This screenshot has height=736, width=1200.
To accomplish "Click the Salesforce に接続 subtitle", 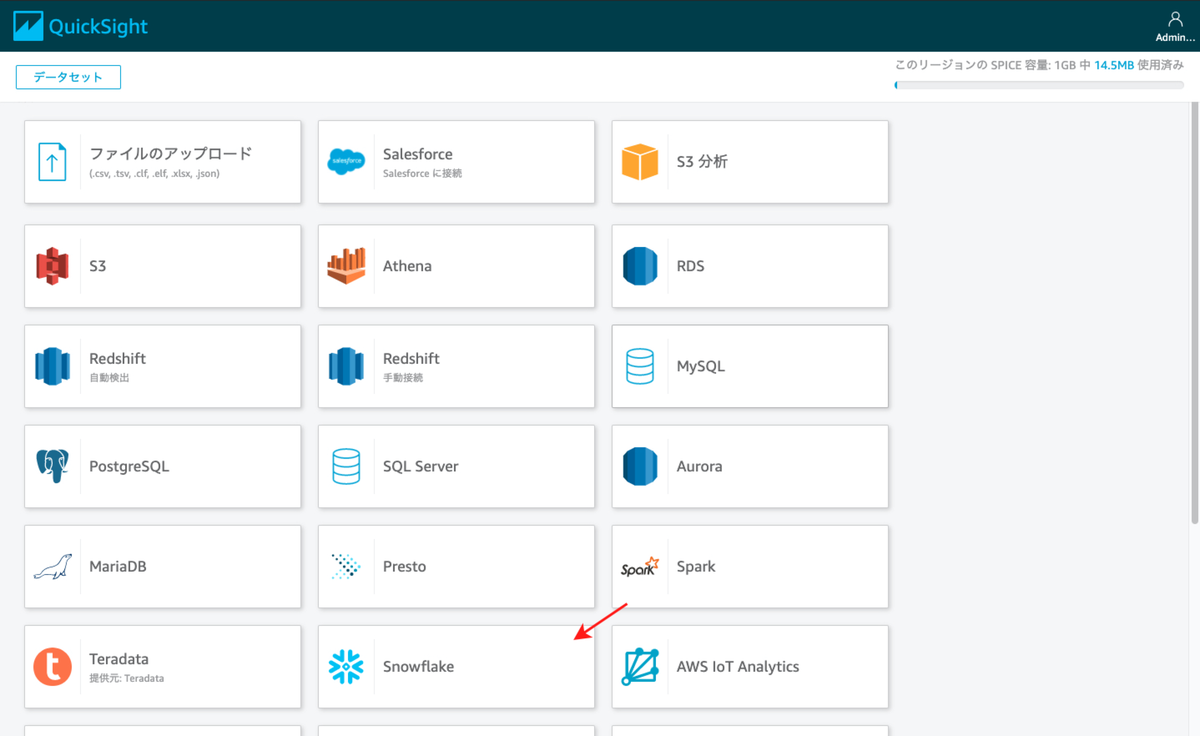I will point(422,173).
